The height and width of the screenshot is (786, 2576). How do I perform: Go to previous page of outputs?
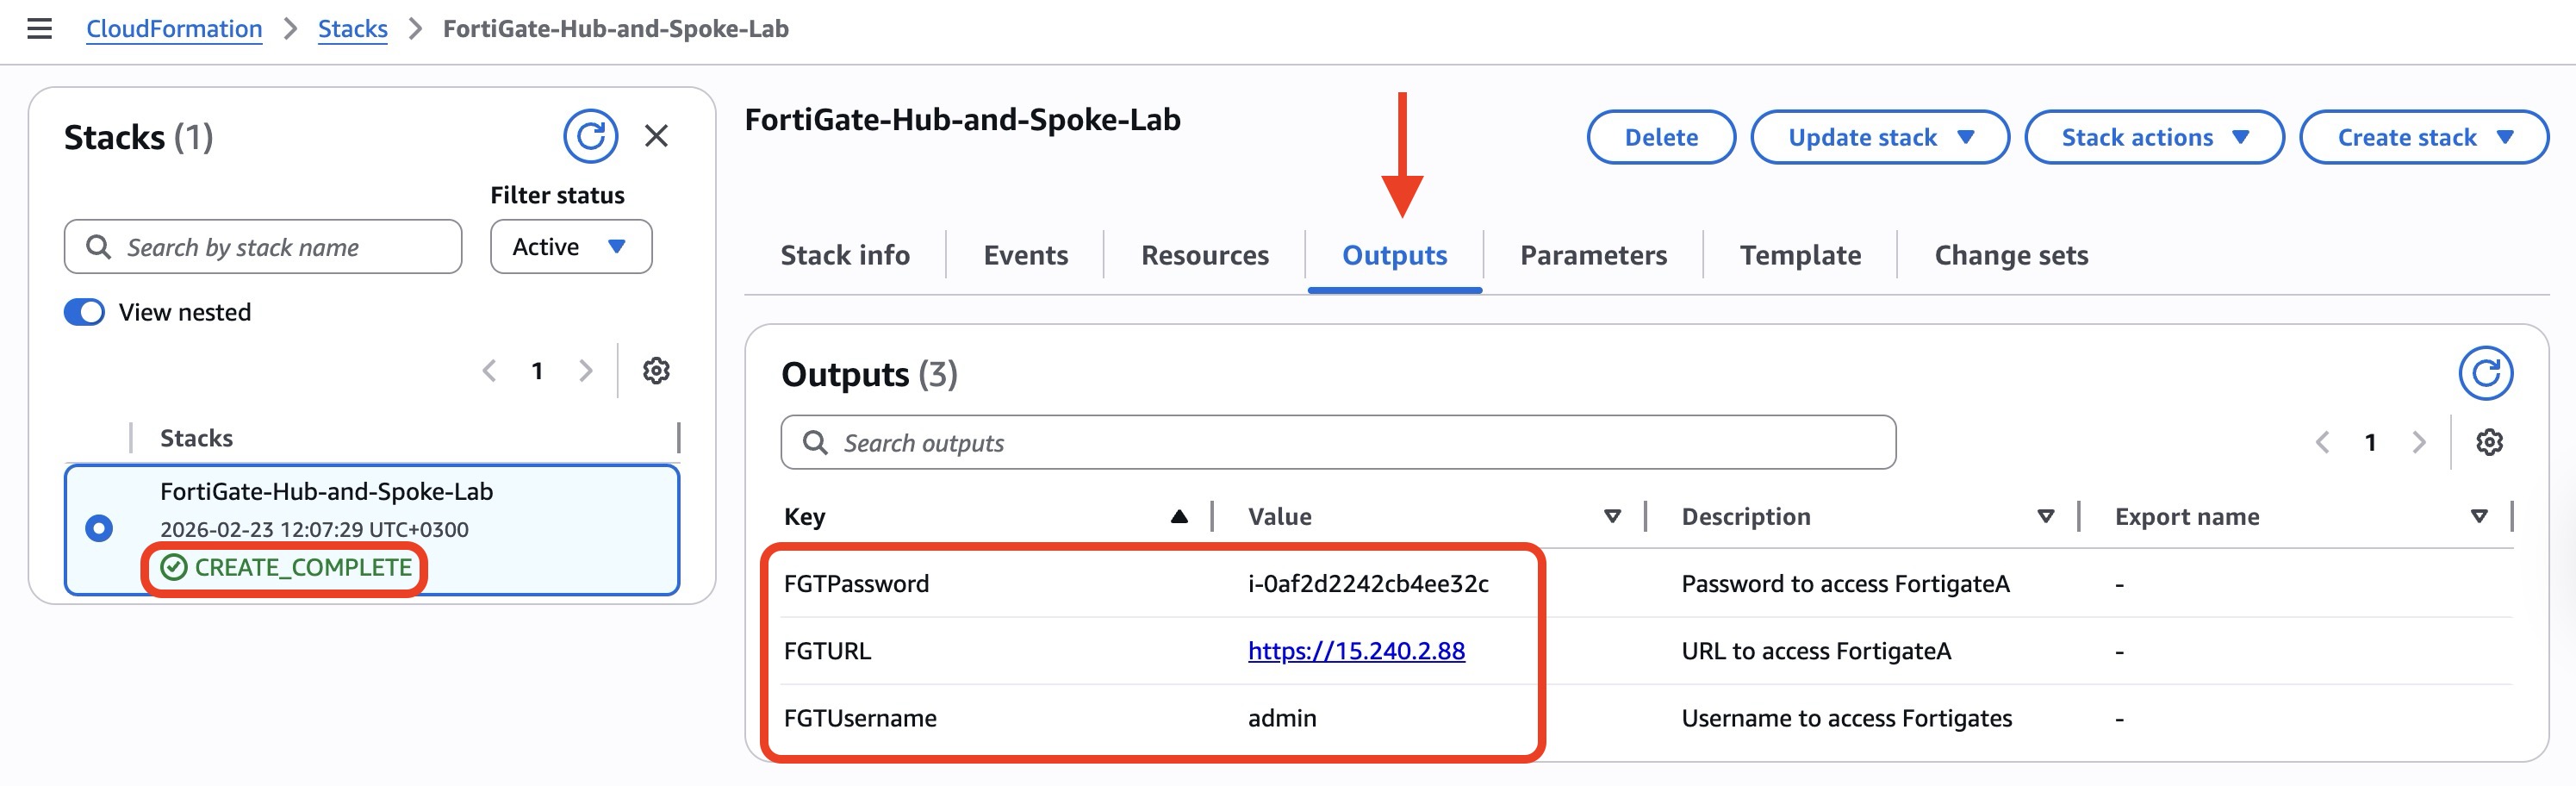coord(2322,442)
